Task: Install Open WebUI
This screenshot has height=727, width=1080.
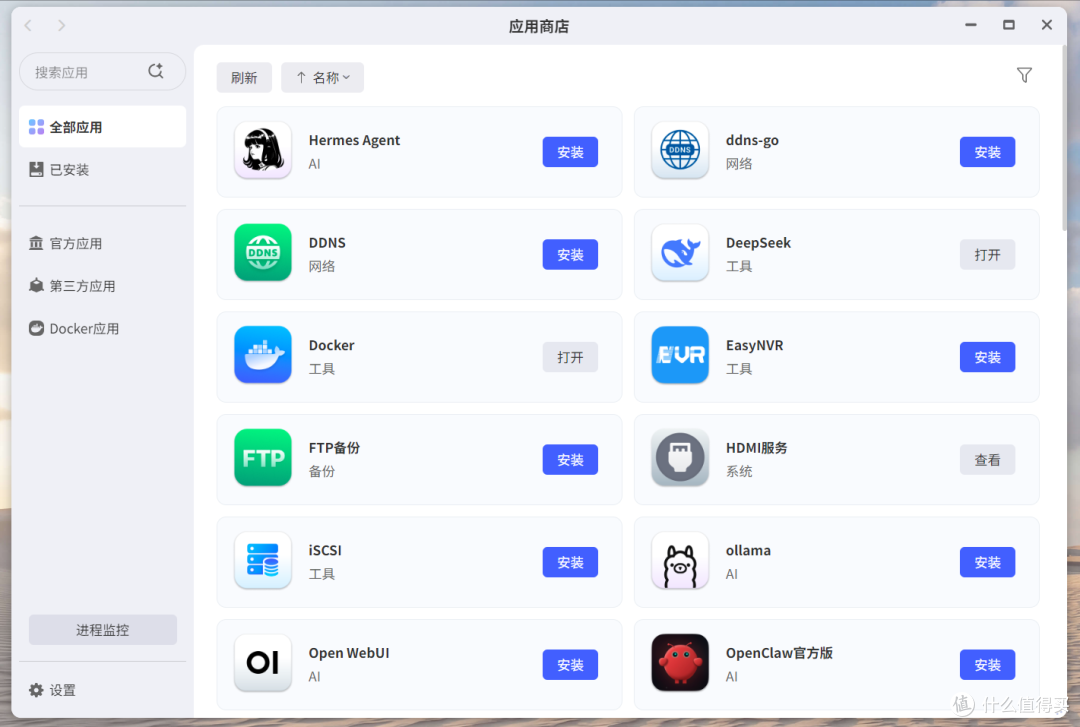Action: 570,665
